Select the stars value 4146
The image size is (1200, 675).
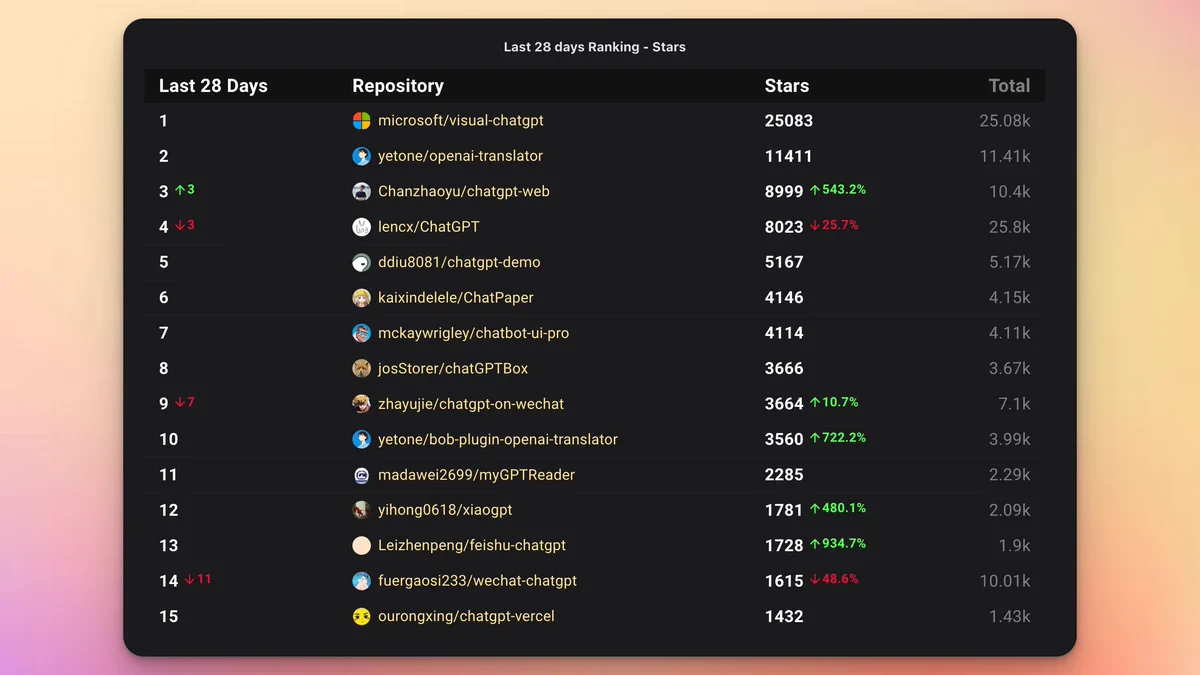(x=784, y=298)
